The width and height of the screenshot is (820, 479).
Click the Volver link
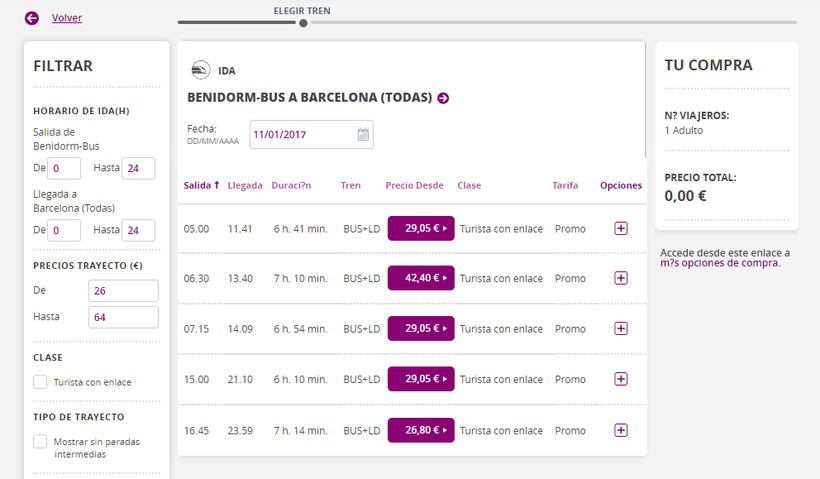click(x=67, y=18)
